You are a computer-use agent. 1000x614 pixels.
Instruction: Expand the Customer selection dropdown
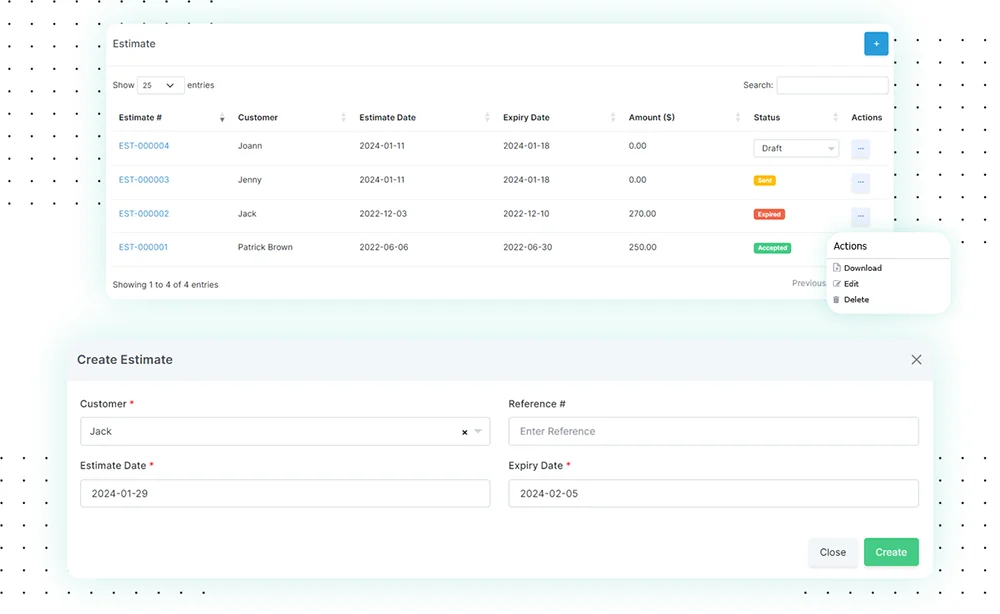(478, 432)
